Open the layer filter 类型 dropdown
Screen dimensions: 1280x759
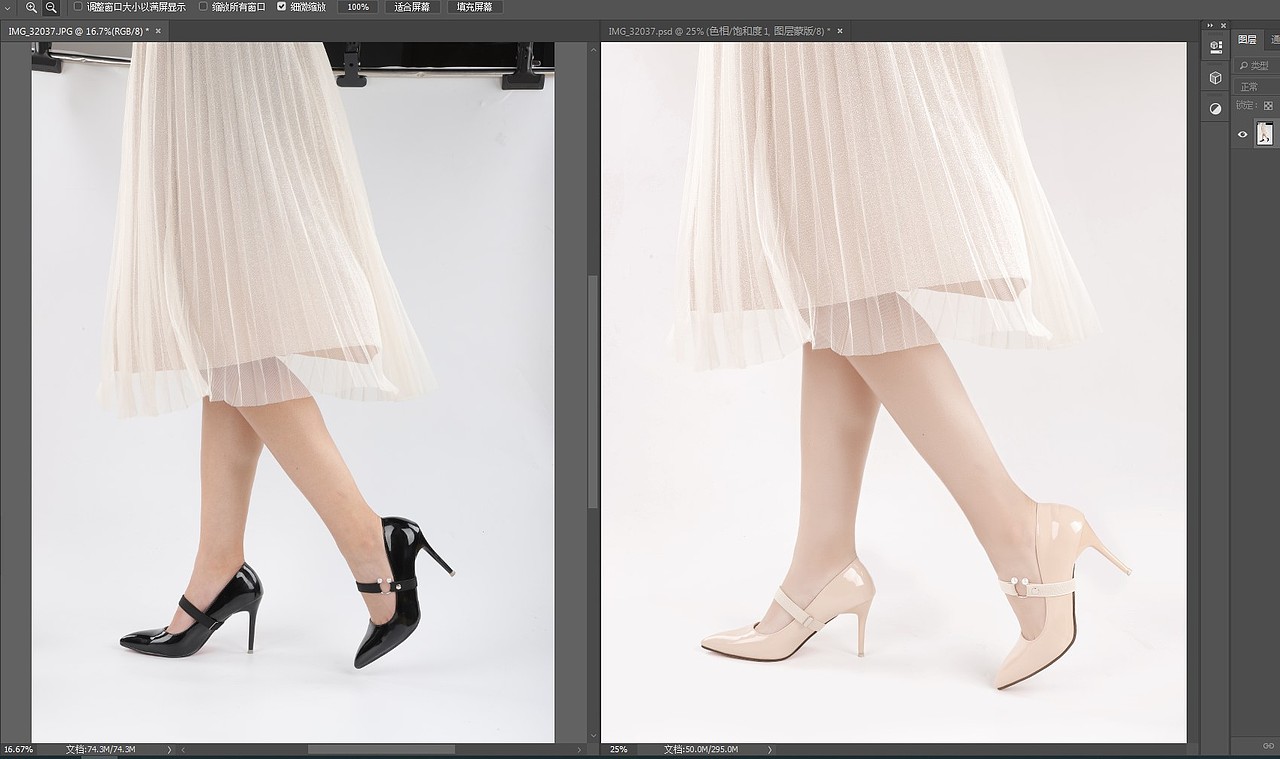point(1256,66)
